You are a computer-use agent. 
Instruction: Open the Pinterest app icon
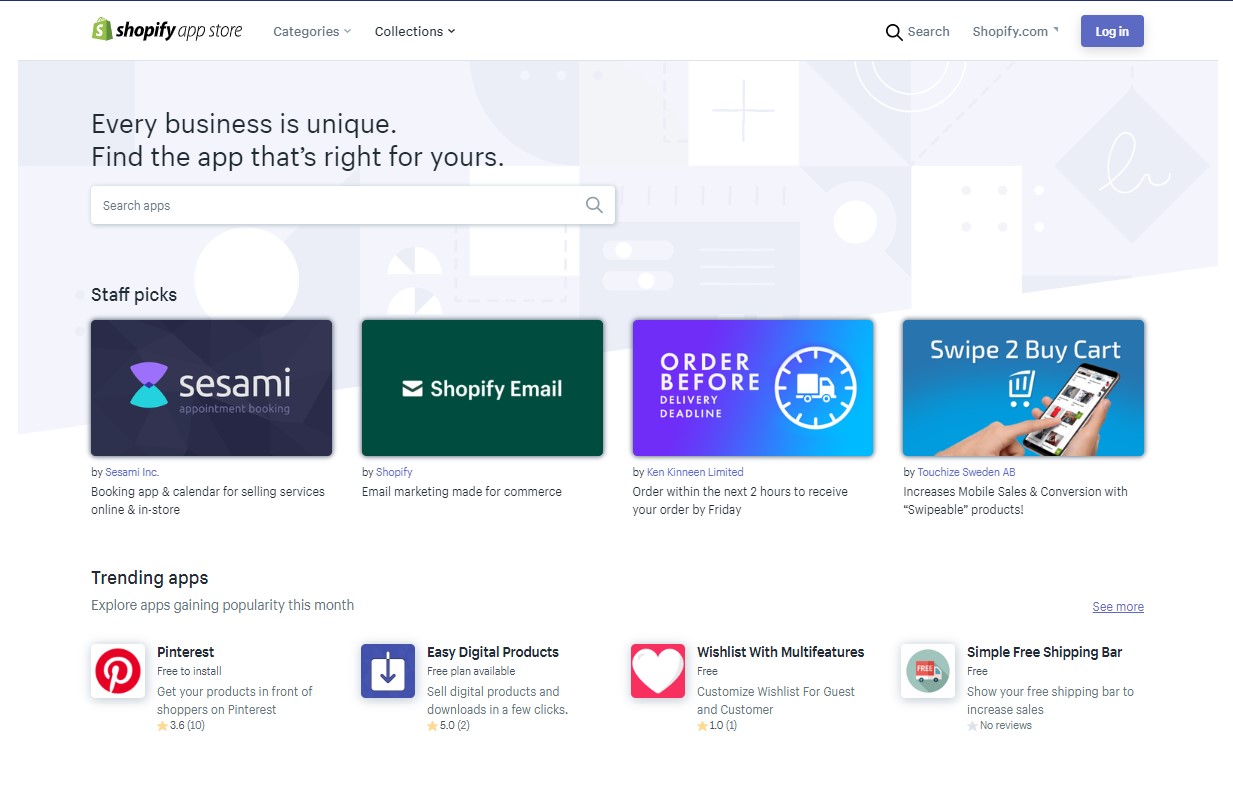[x=118, y=671]
